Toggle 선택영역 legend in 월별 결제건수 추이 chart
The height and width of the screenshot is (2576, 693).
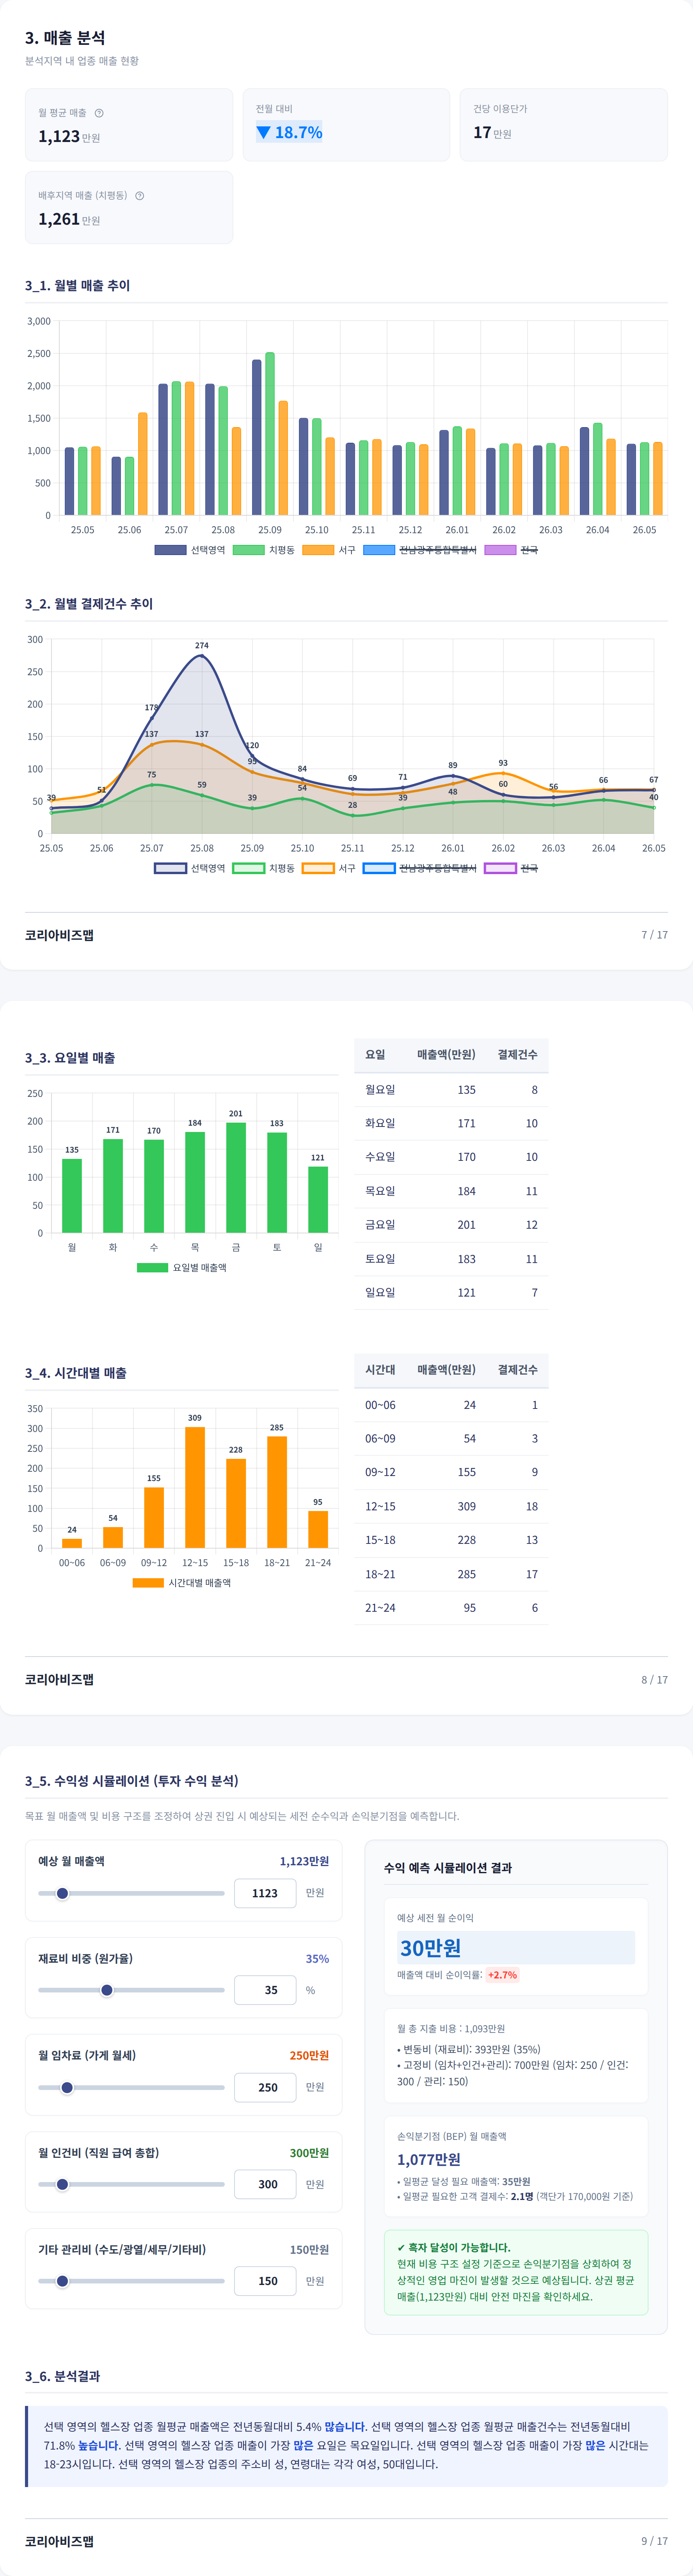coord(190,868)
